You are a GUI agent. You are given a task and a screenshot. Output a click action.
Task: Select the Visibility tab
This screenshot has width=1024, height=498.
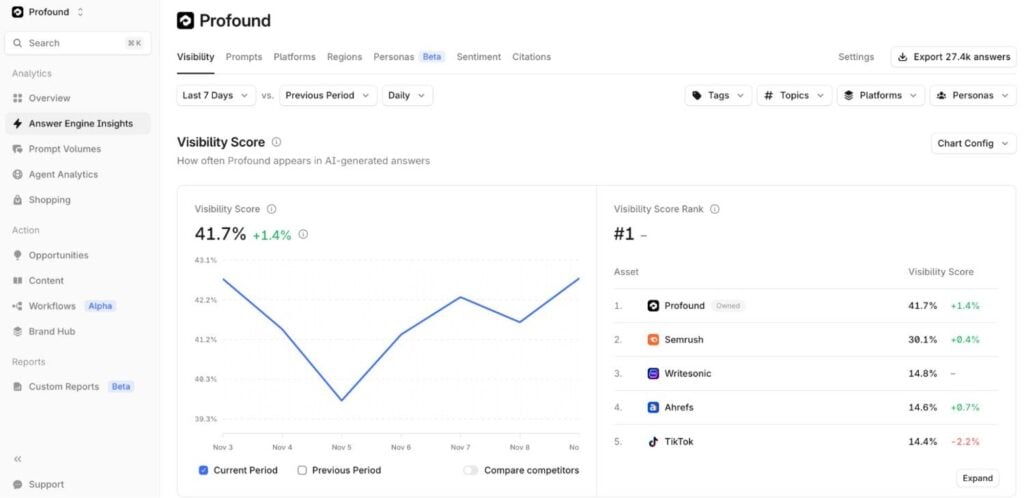click(x=195, y=57)
